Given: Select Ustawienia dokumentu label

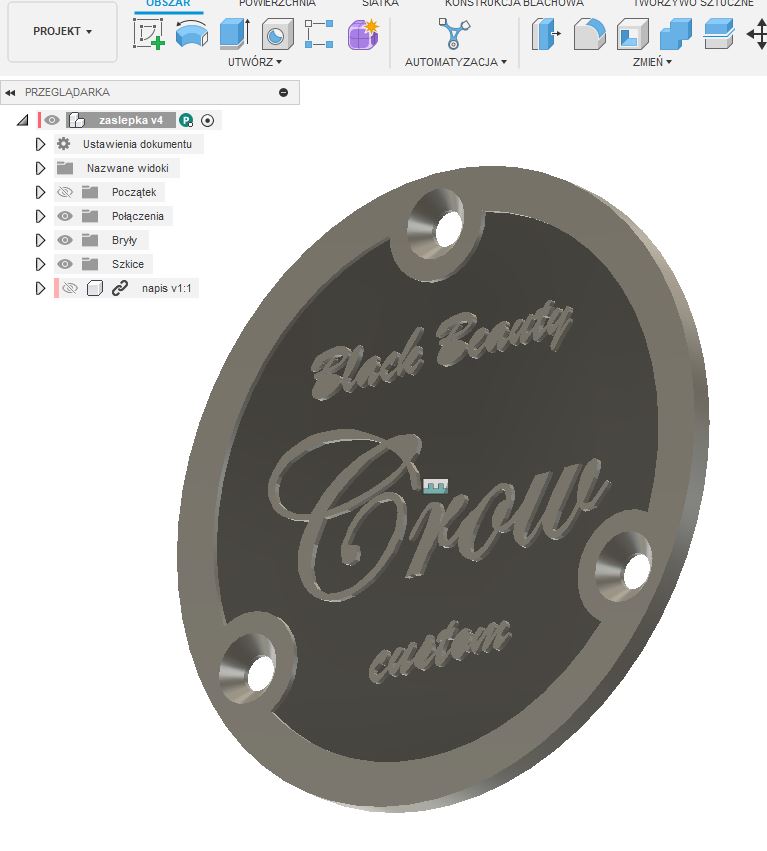Looking at the screenshot, I should (x=137, y=144).
